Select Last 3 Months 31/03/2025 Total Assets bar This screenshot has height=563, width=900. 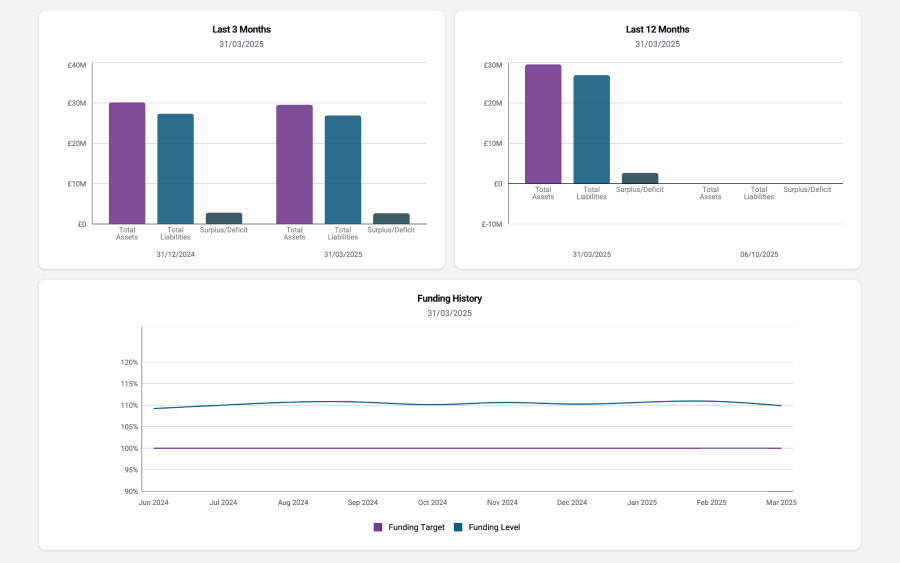pyautogui.click(x=294, y=164)
